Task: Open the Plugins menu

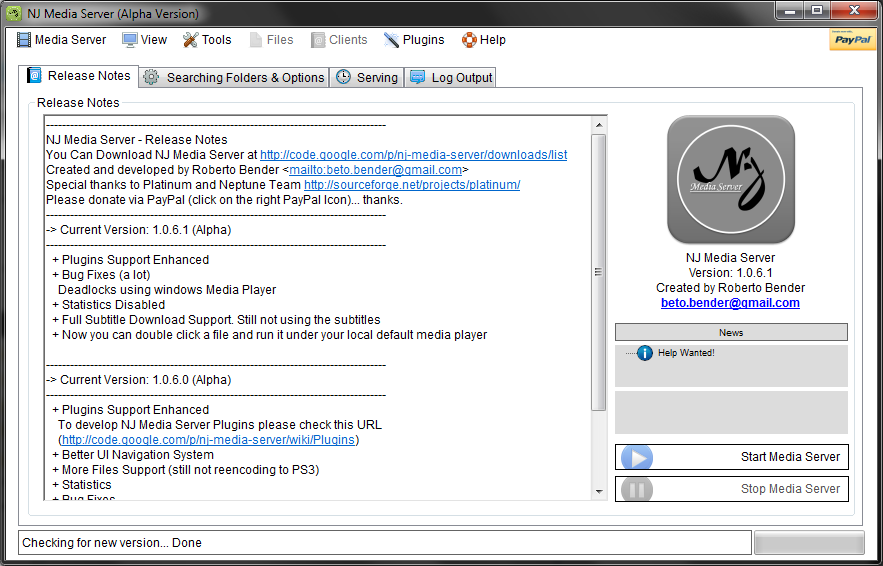Action: (x=414, y=40)
